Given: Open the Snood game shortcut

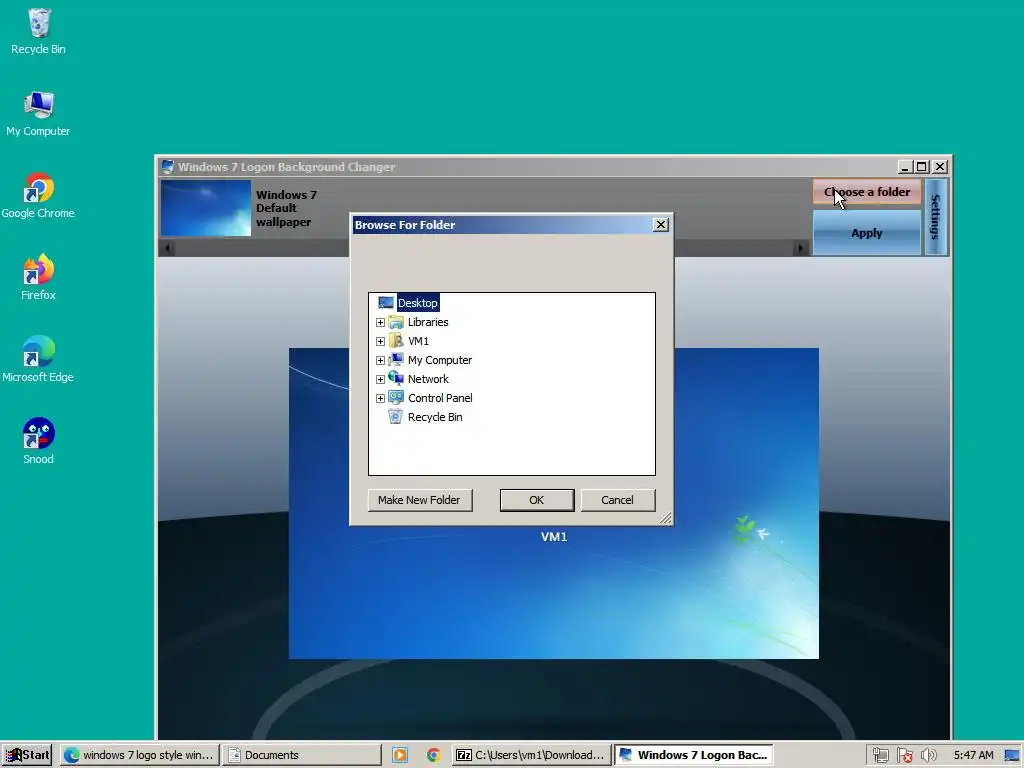Looking at the screenshot, I should [39, 441].
